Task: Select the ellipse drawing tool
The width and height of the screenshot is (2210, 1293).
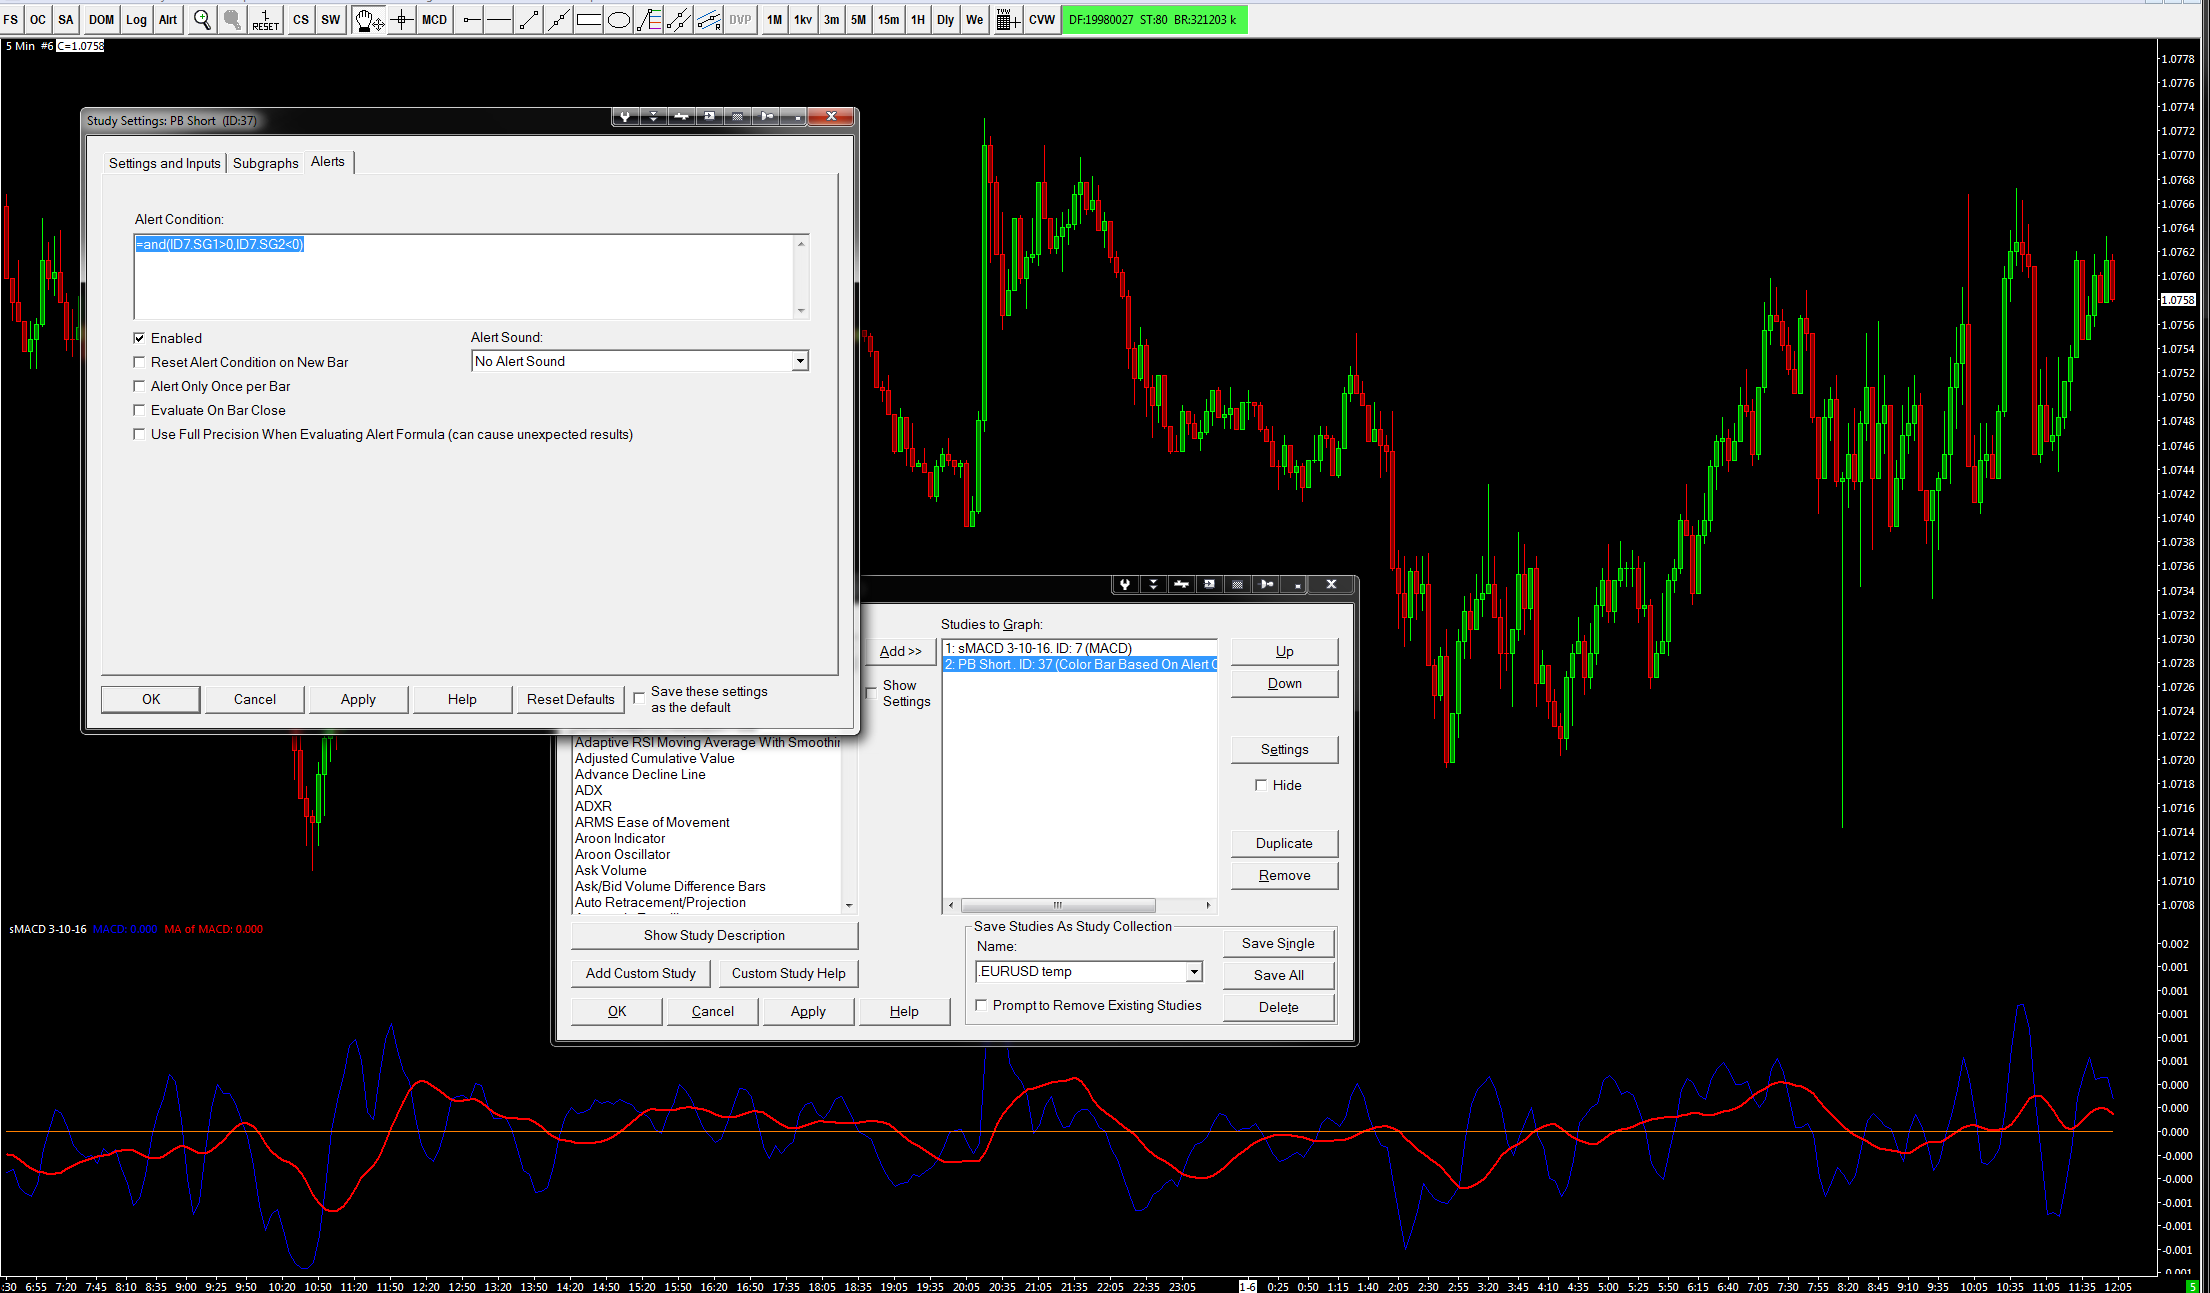Action: pos(619,19)
